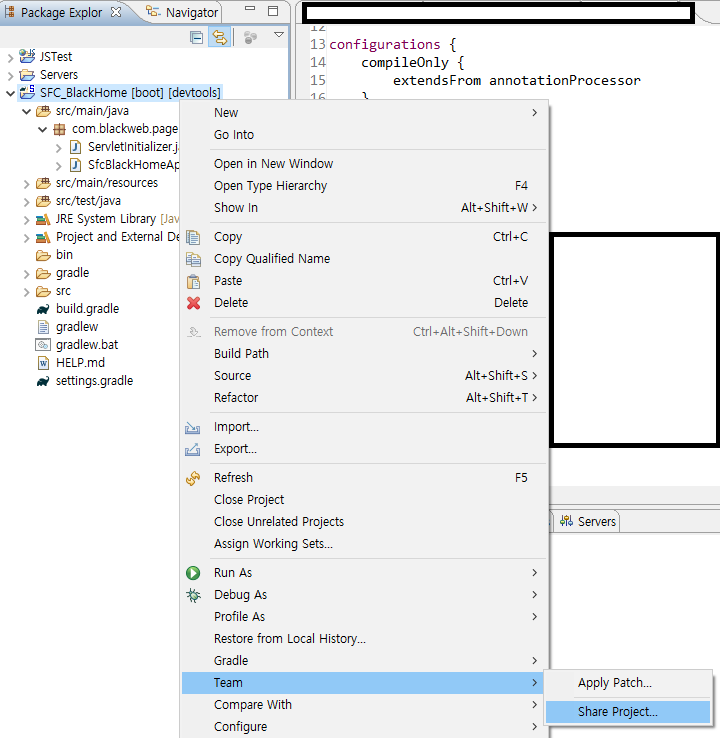Click Refresh in context menu
Image resolution: width=720 pixels, height=738 pixels.
tap(365, 478)
